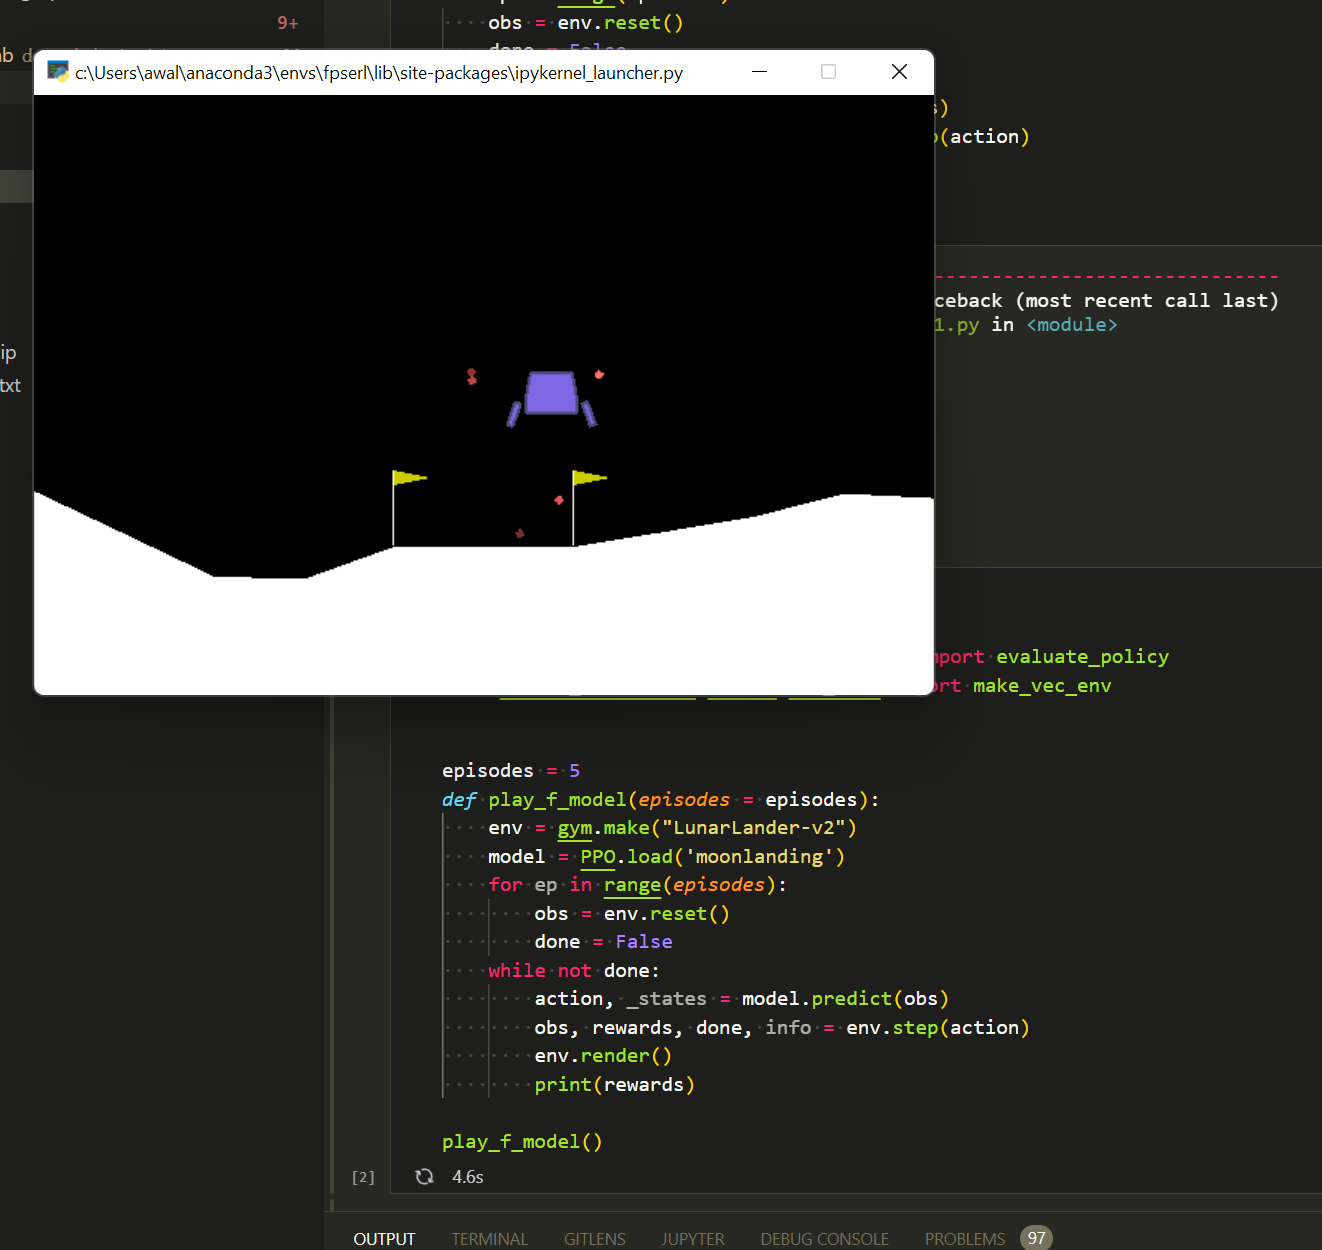1322x1250 pixels.
Task: Click the cell execution count [2] label
Action: [x=362, y=1177]
